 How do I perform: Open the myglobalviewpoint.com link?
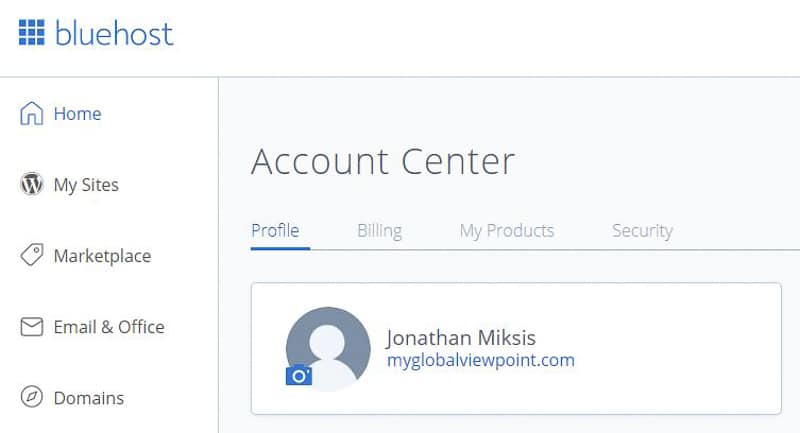pyautogui.click(x=481, y=361)
